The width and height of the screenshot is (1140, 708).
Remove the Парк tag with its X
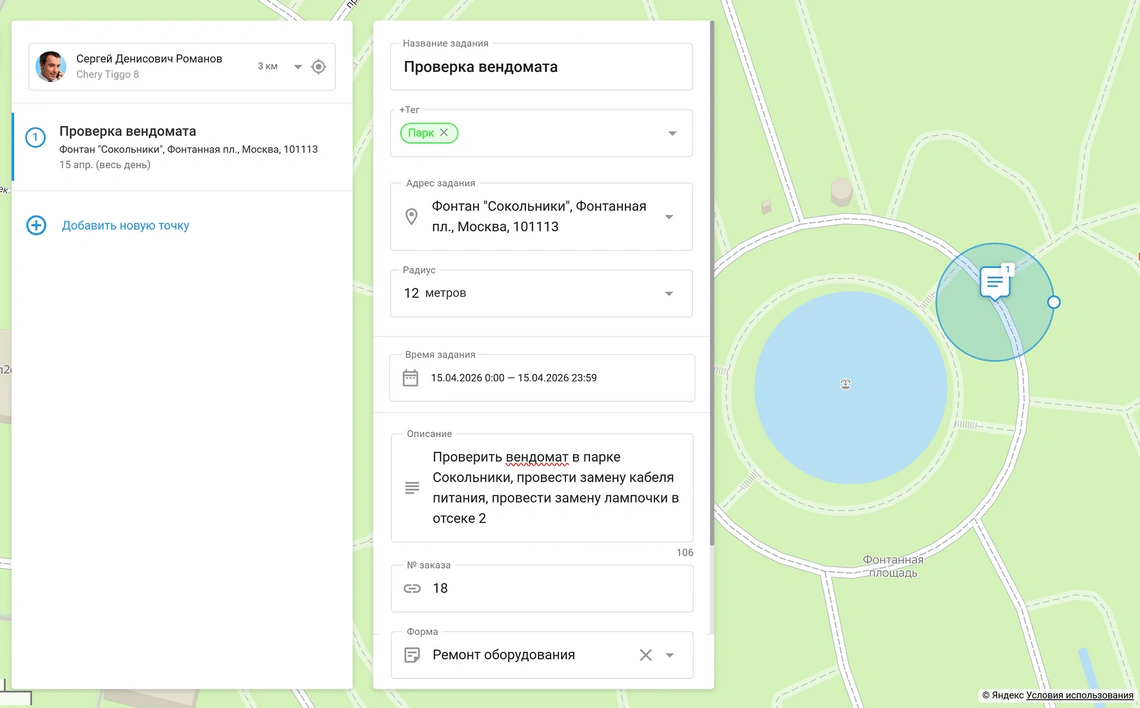[x=445, y=132]
